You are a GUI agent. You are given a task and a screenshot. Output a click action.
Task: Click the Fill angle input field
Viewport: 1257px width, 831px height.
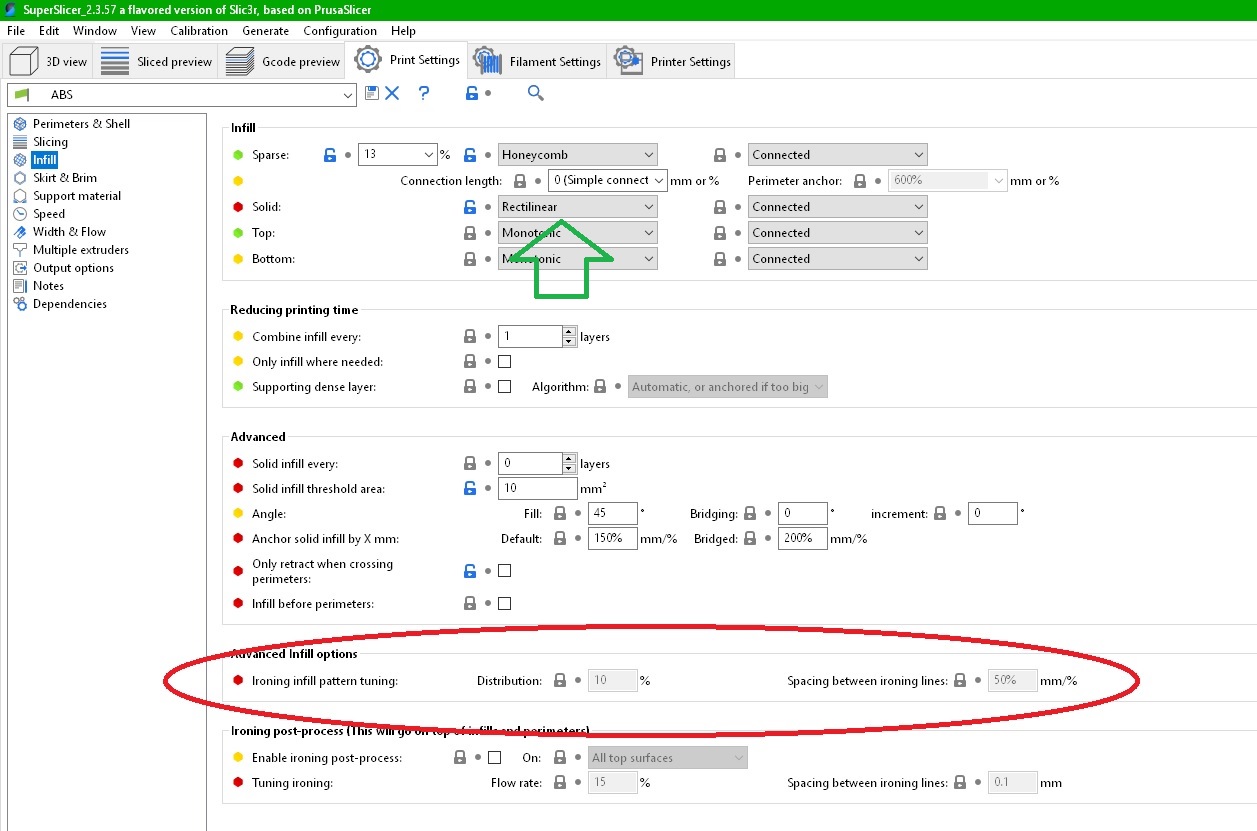tap(613, 514)
